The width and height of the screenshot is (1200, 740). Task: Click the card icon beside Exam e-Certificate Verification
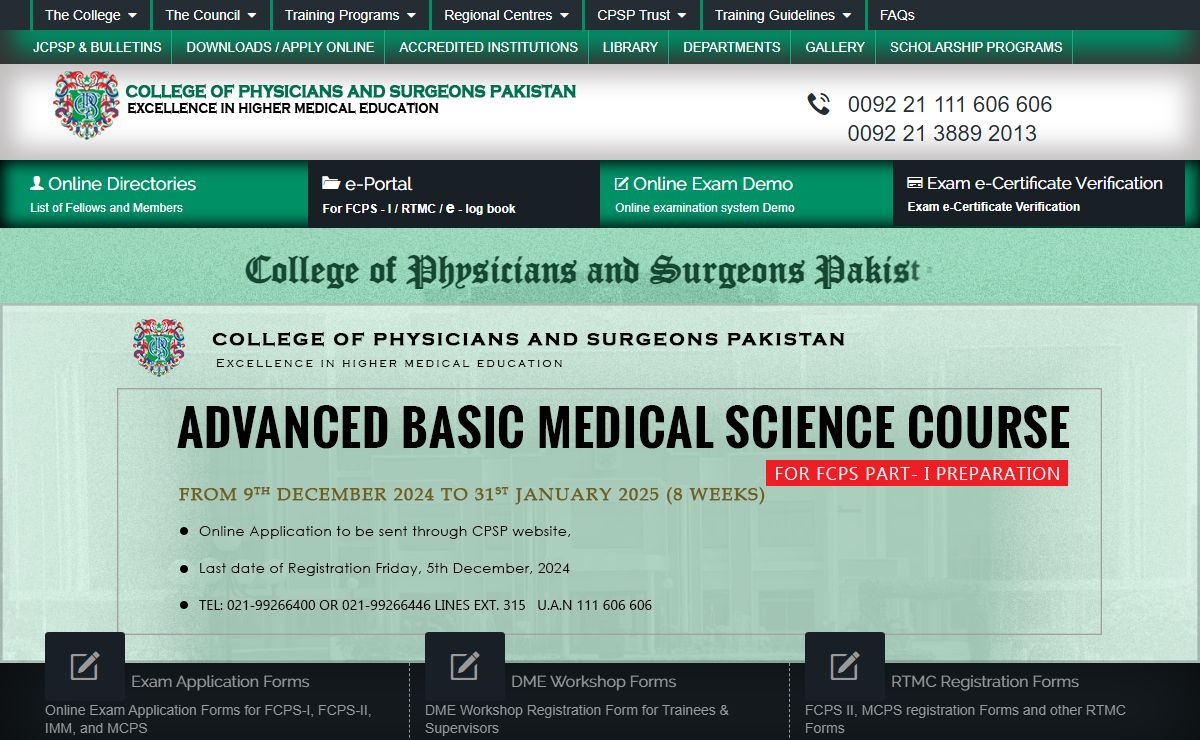click(x=914, y=183)
